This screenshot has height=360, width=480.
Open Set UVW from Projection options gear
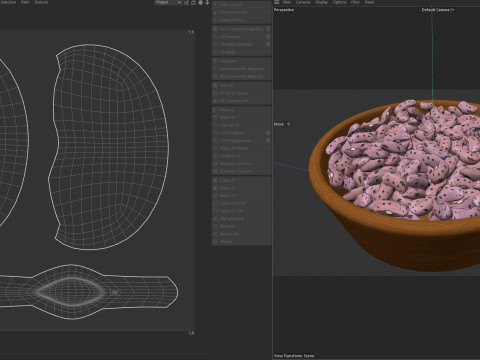268,29
